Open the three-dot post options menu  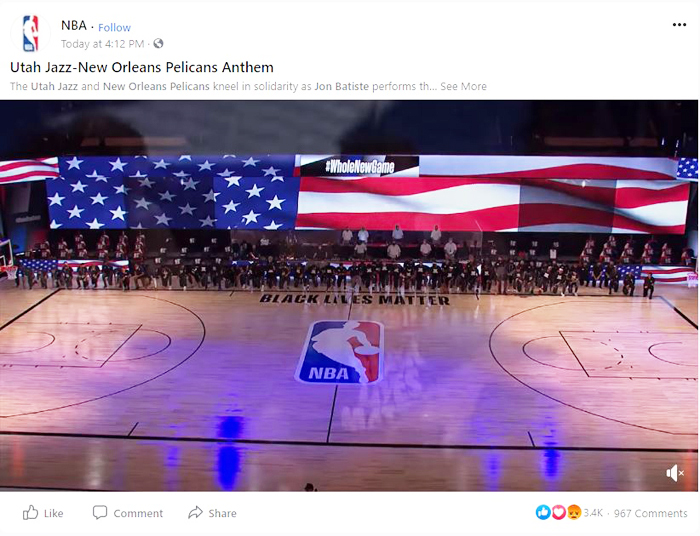679,25
